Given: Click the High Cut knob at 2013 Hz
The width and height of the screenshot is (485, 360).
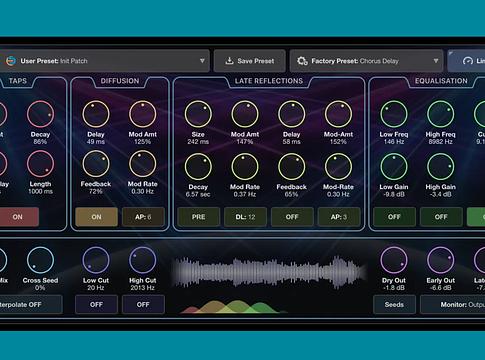Looking at the screenshot, I should coord(143,260).
